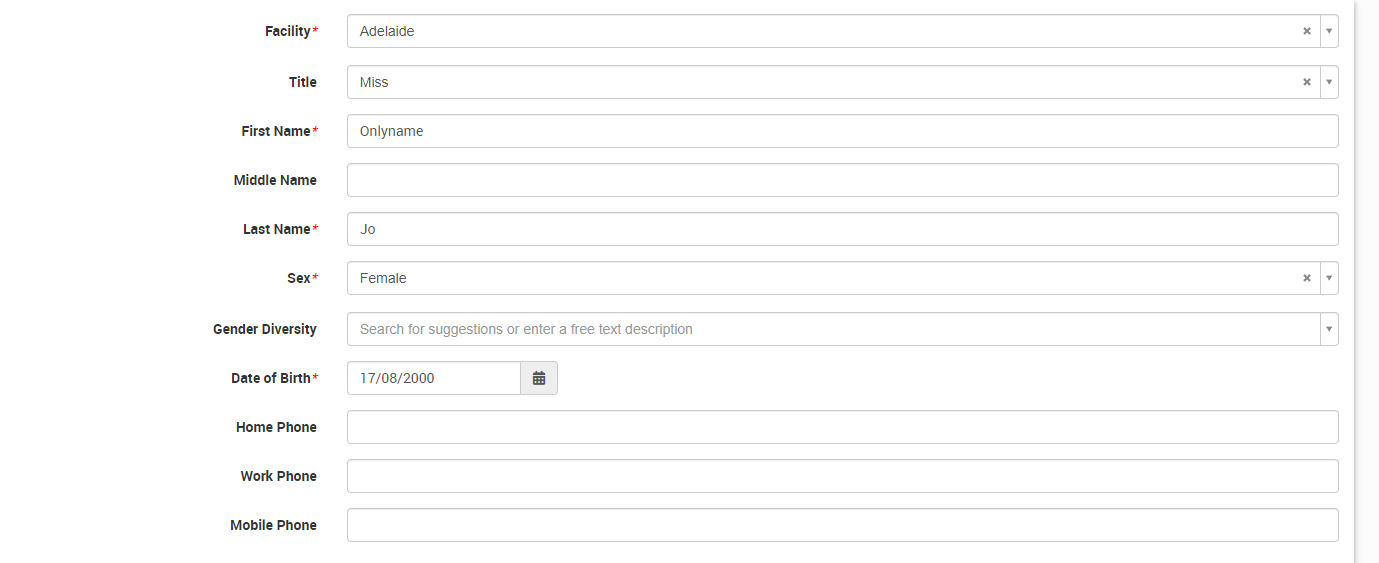Click the Date of Birth text field
This screenshot has height=563, width=1379.
click(x=433, y=378)
